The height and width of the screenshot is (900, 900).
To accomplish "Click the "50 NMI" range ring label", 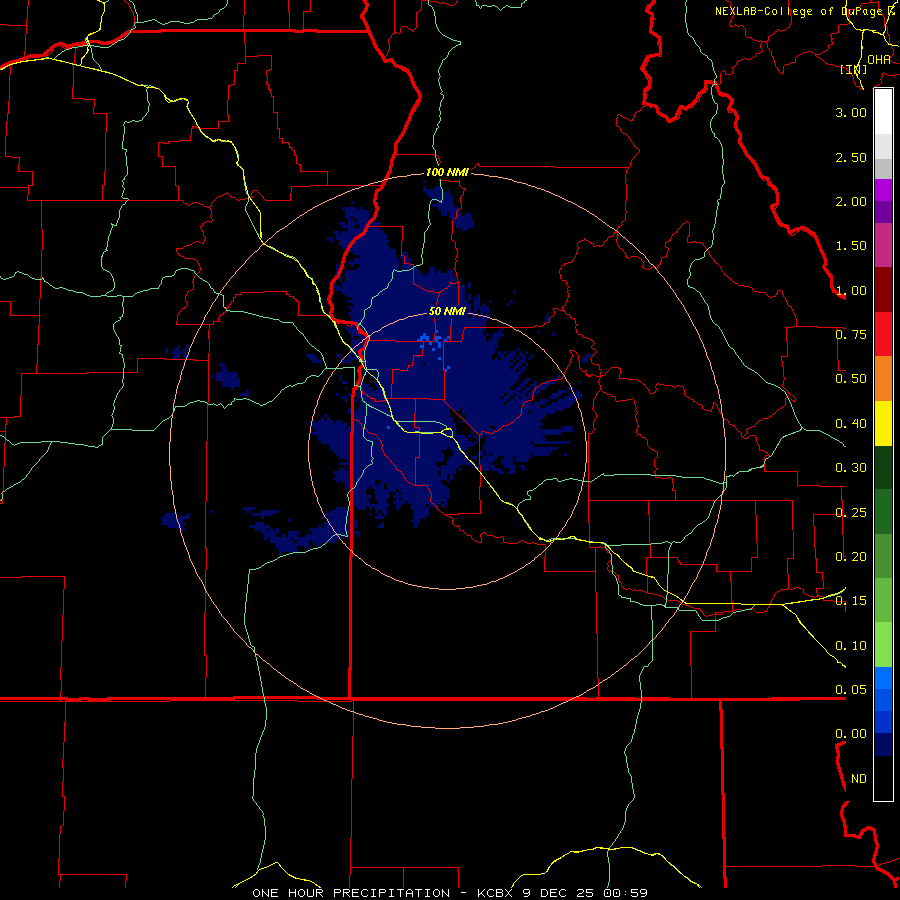I will [447, 311].
